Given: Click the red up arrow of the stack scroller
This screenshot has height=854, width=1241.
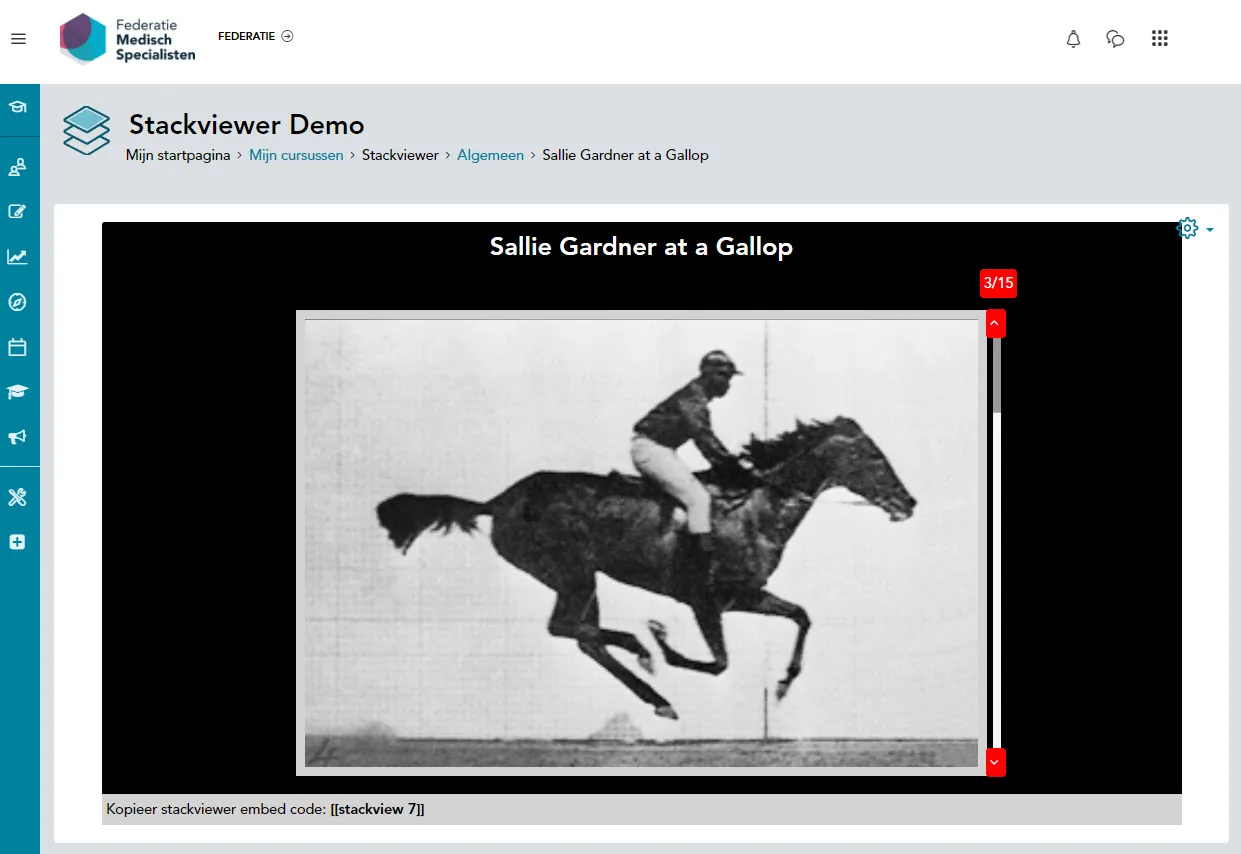Looking at the screenshot, I should [995, 323].
